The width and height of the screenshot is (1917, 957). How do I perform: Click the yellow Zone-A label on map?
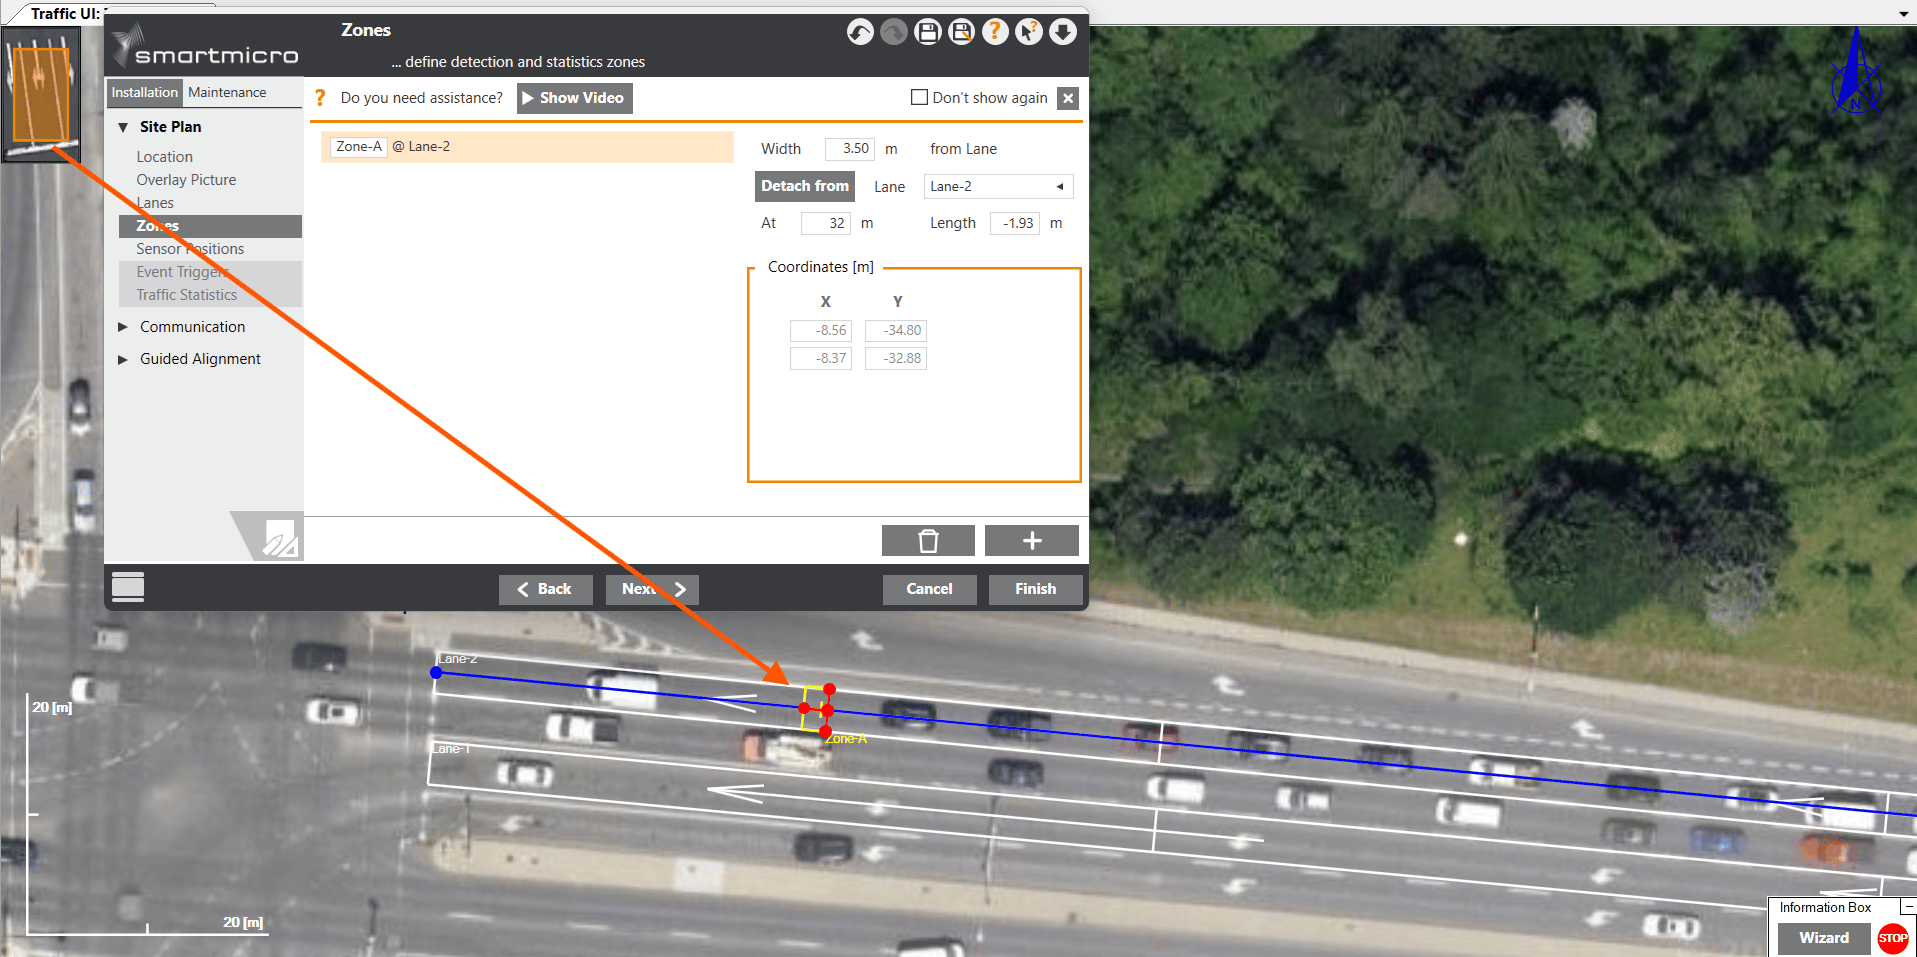coord(846,739)
